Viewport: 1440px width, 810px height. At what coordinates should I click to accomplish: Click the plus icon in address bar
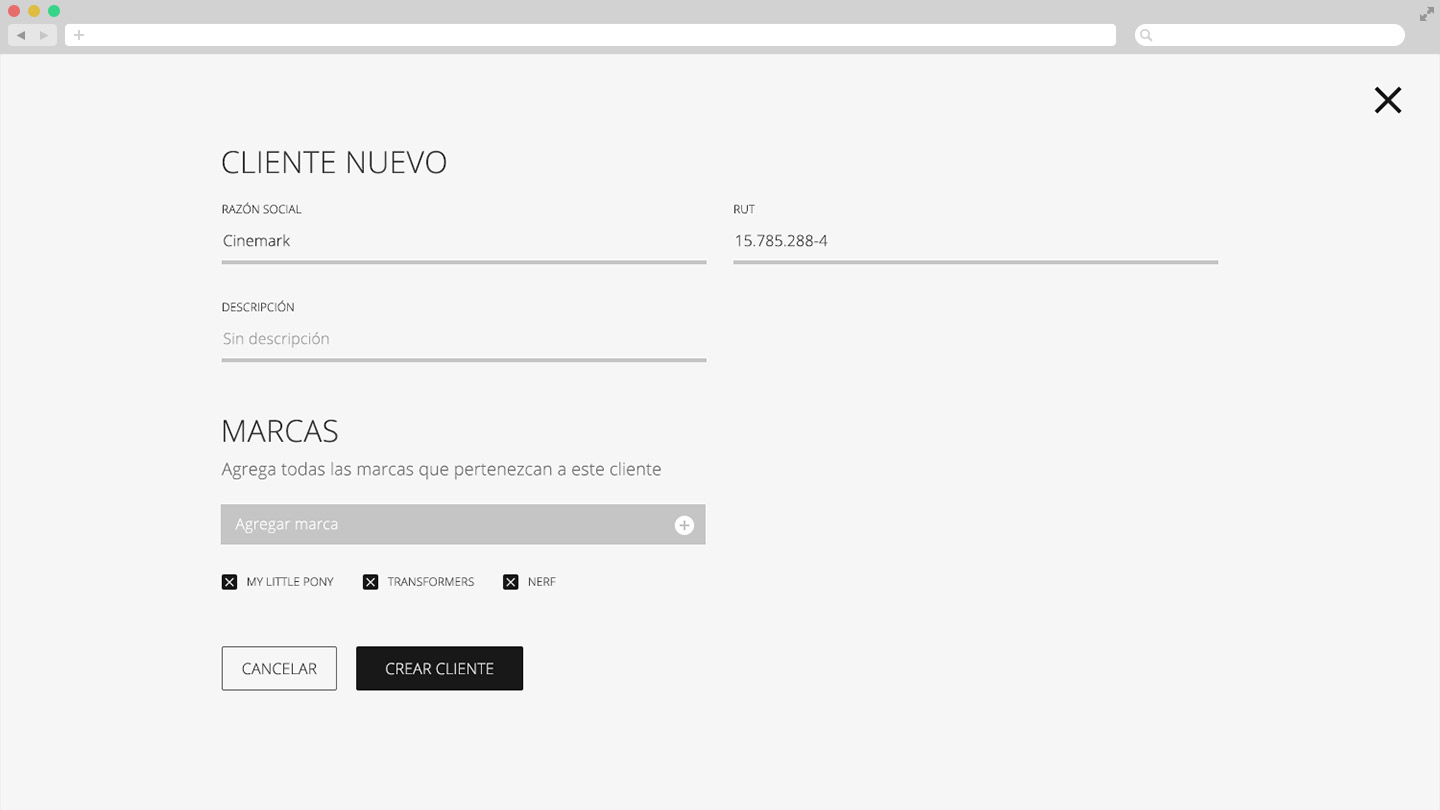[79, 35]
